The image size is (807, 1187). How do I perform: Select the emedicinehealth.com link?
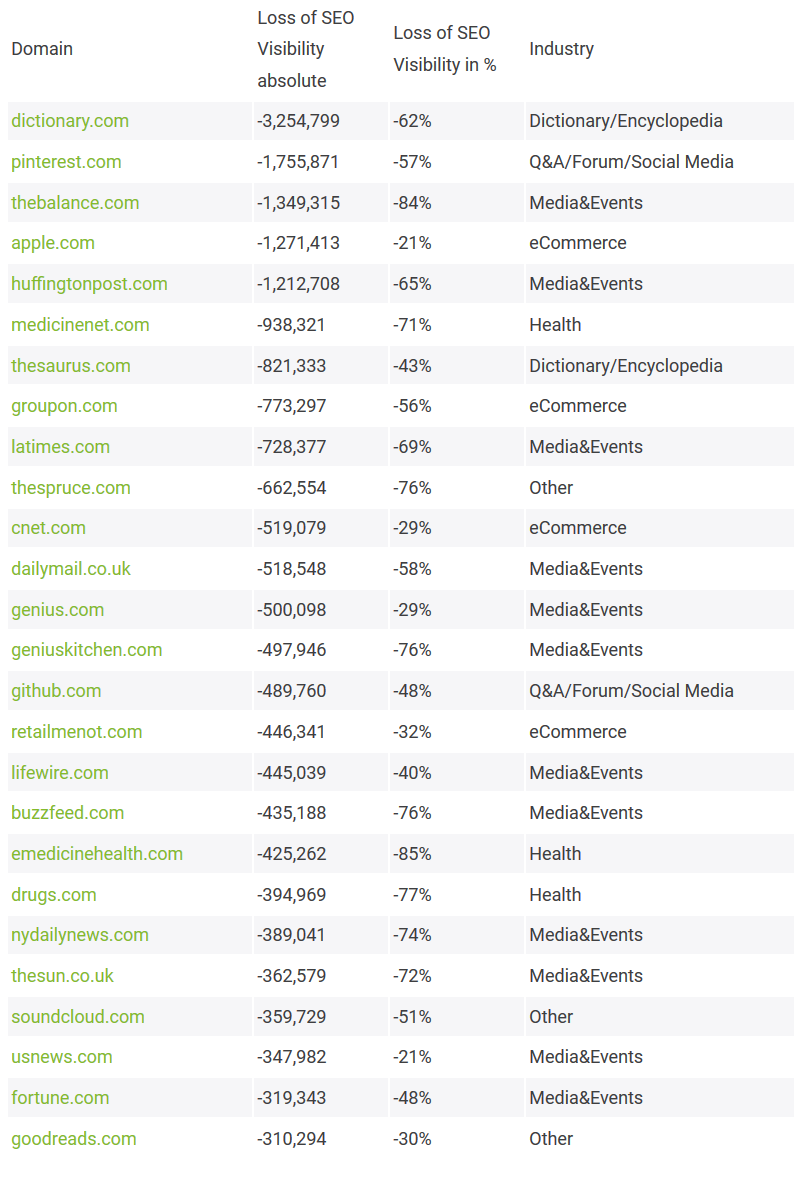(97, 854)
